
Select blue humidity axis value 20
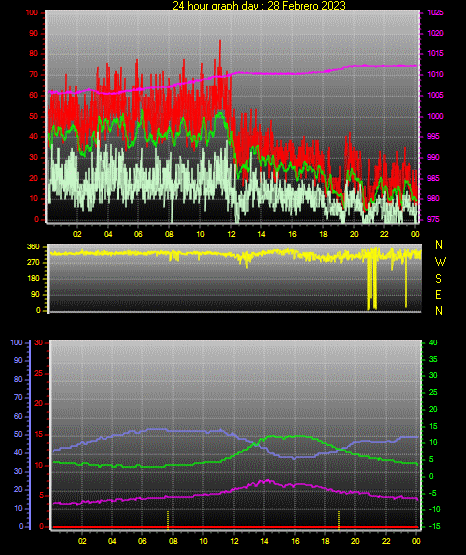point(18,490)
